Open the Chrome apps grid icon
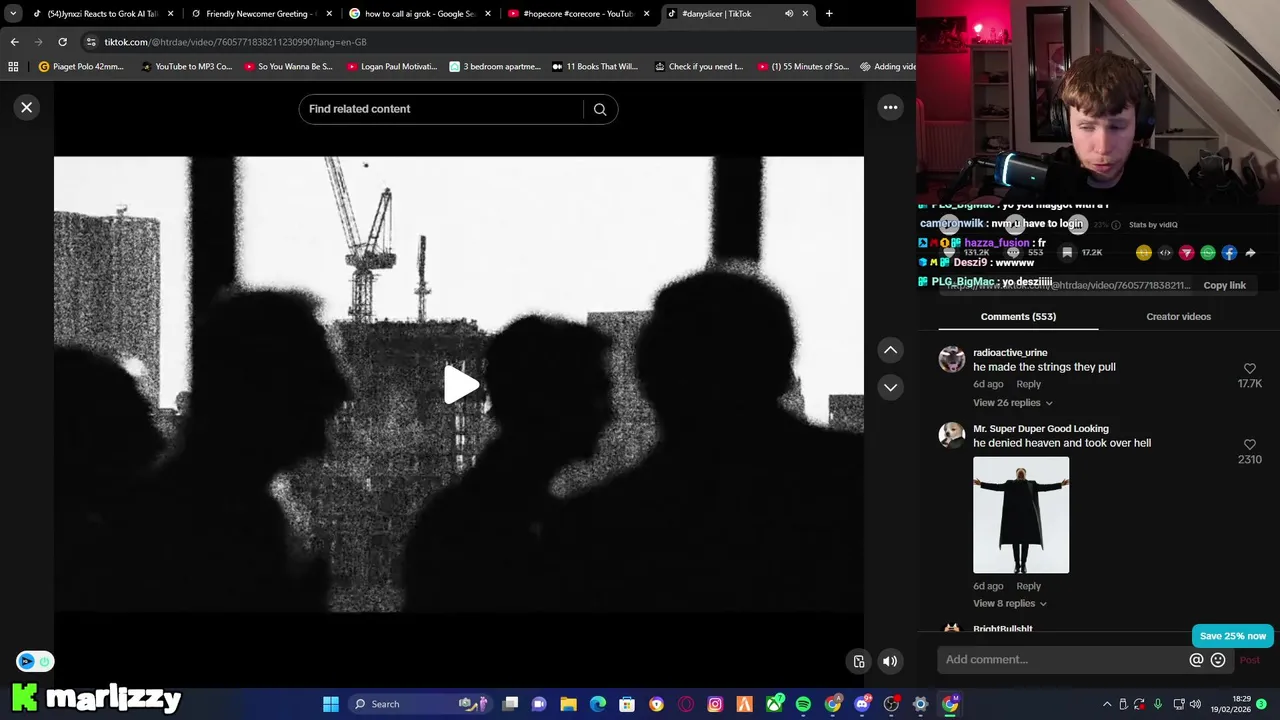 [13, 67]
